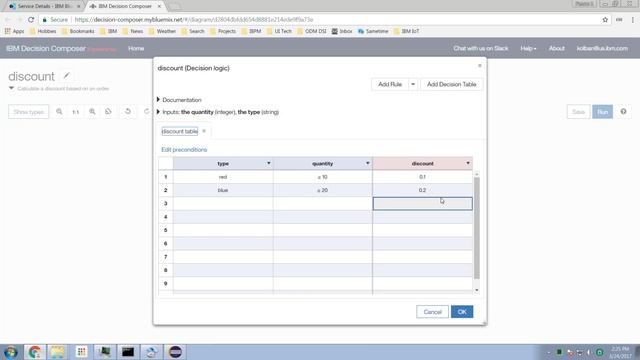Open the Inbox bookmark
This screenshot has width=640, height=360.
(x=342, y=31)
